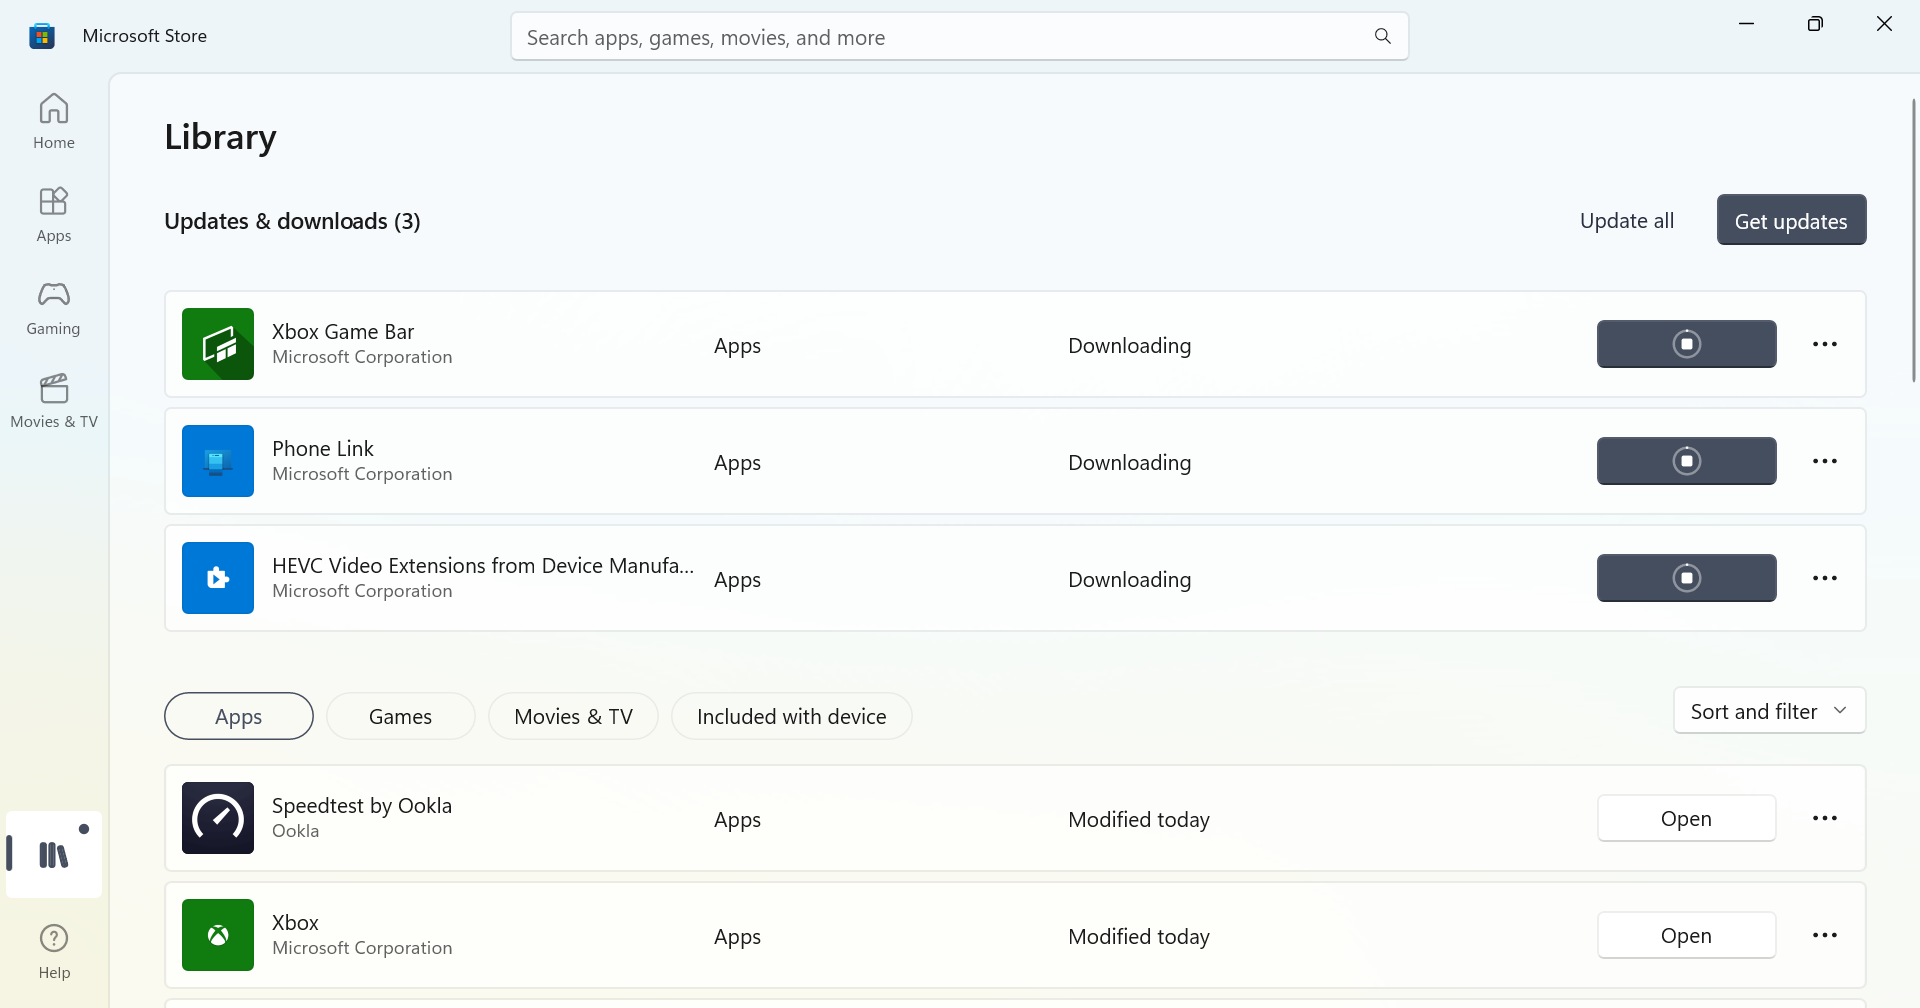The image size is (1920, 1008).
Task: Click the Microsoft Store logo icon
Action: click(42, 36)
